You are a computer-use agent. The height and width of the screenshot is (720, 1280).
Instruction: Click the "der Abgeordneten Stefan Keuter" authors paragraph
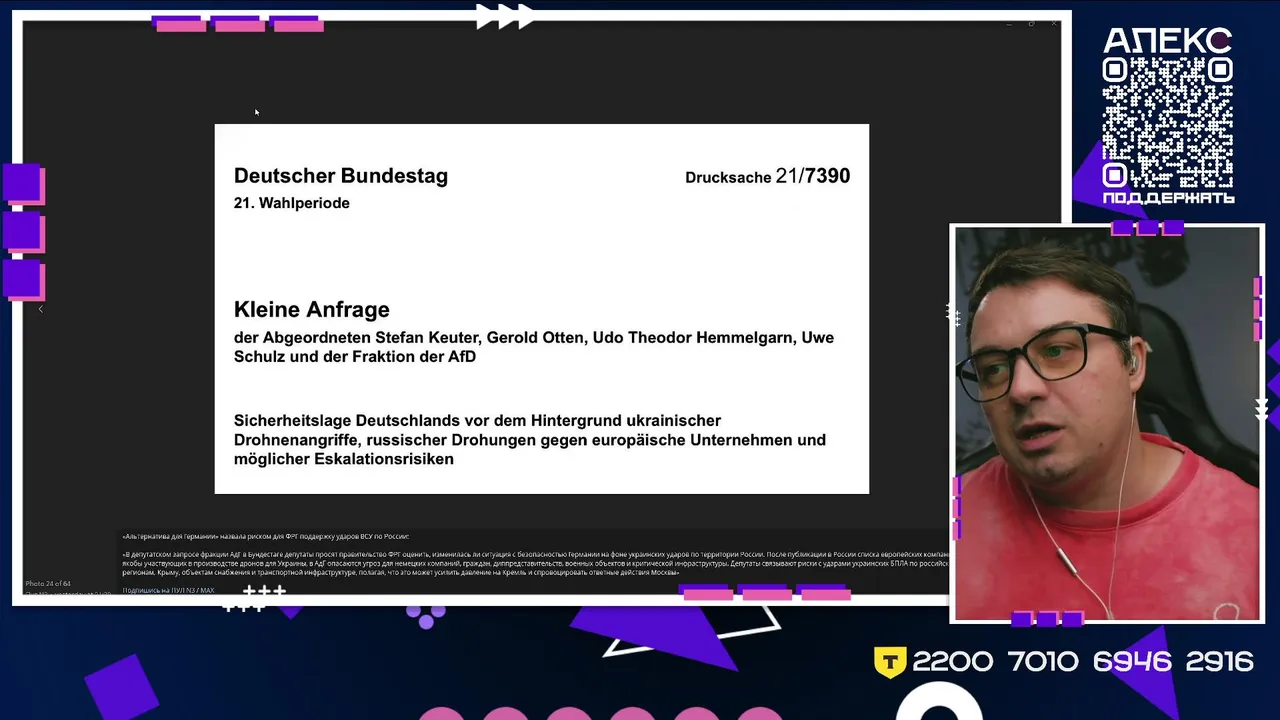coord(534,347)
